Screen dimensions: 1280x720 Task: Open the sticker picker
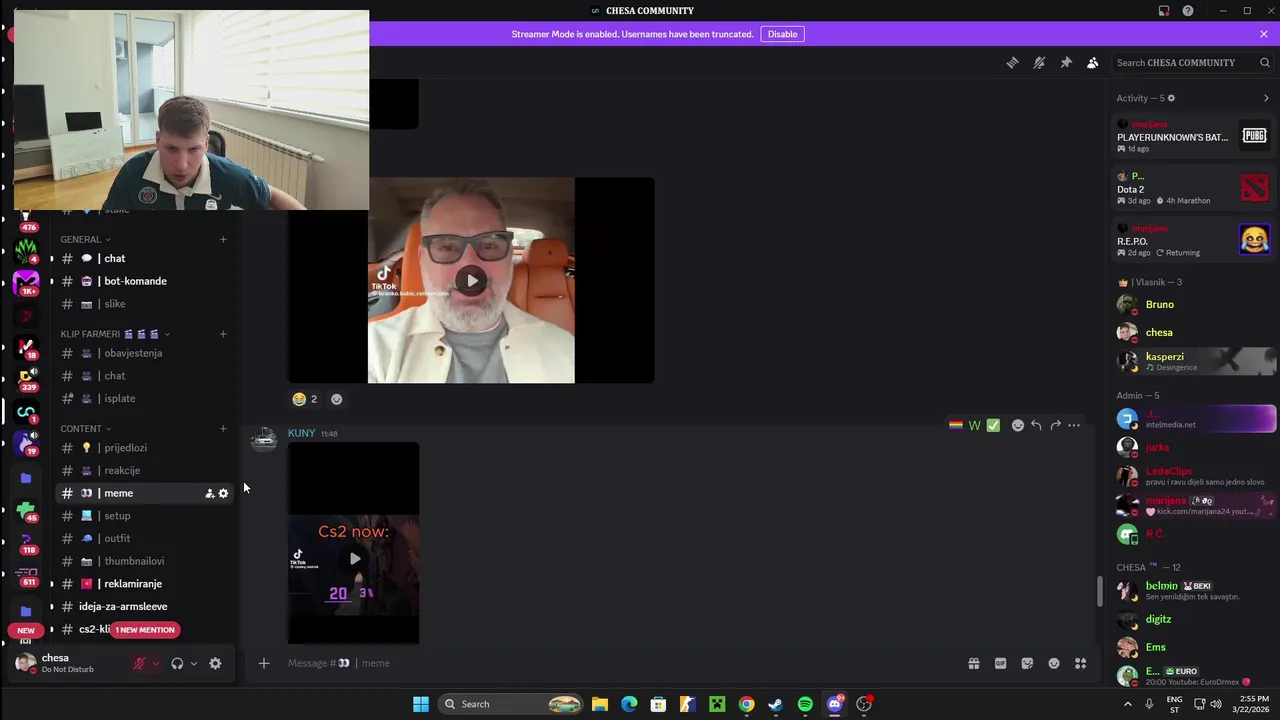pos(1027,663)
